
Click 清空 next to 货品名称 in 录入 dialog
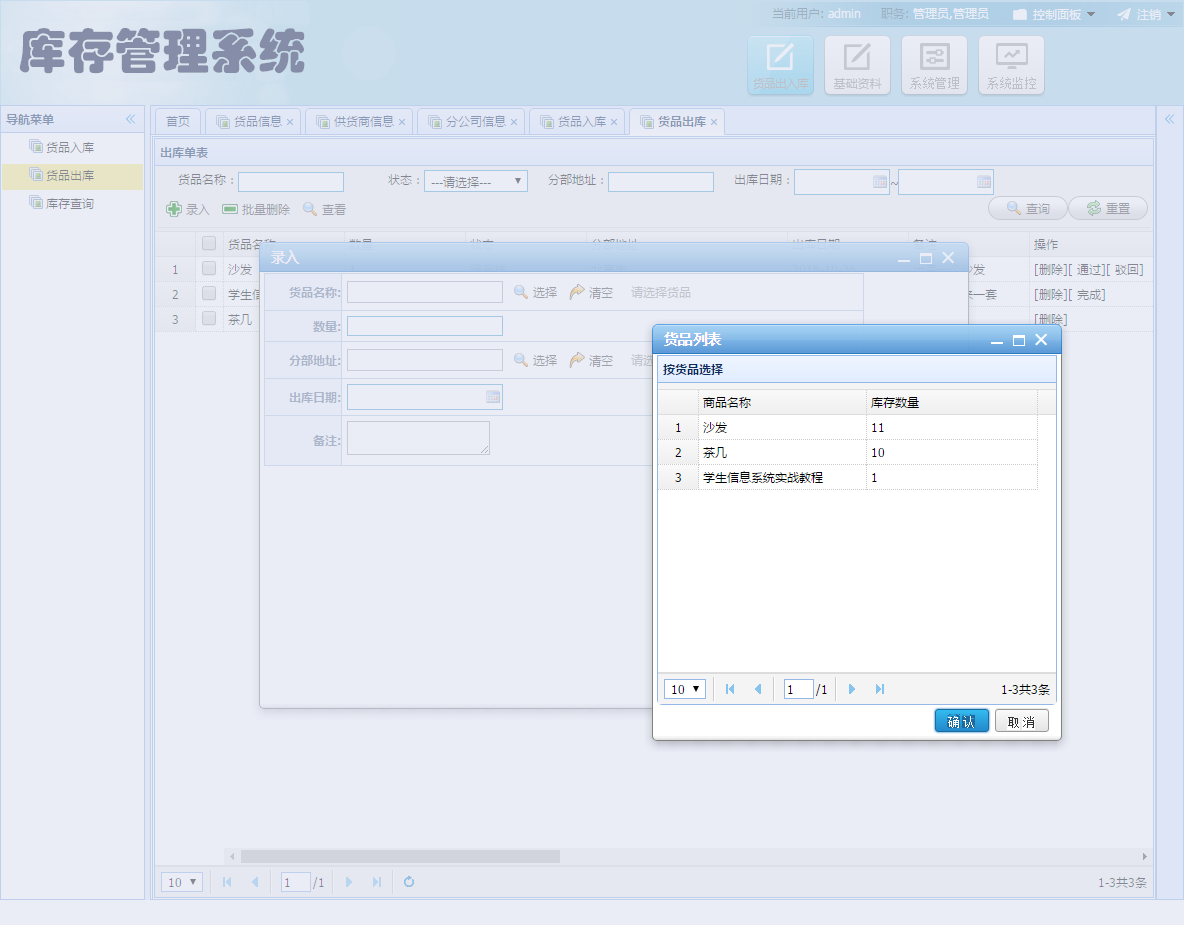[x=591, y=292]
